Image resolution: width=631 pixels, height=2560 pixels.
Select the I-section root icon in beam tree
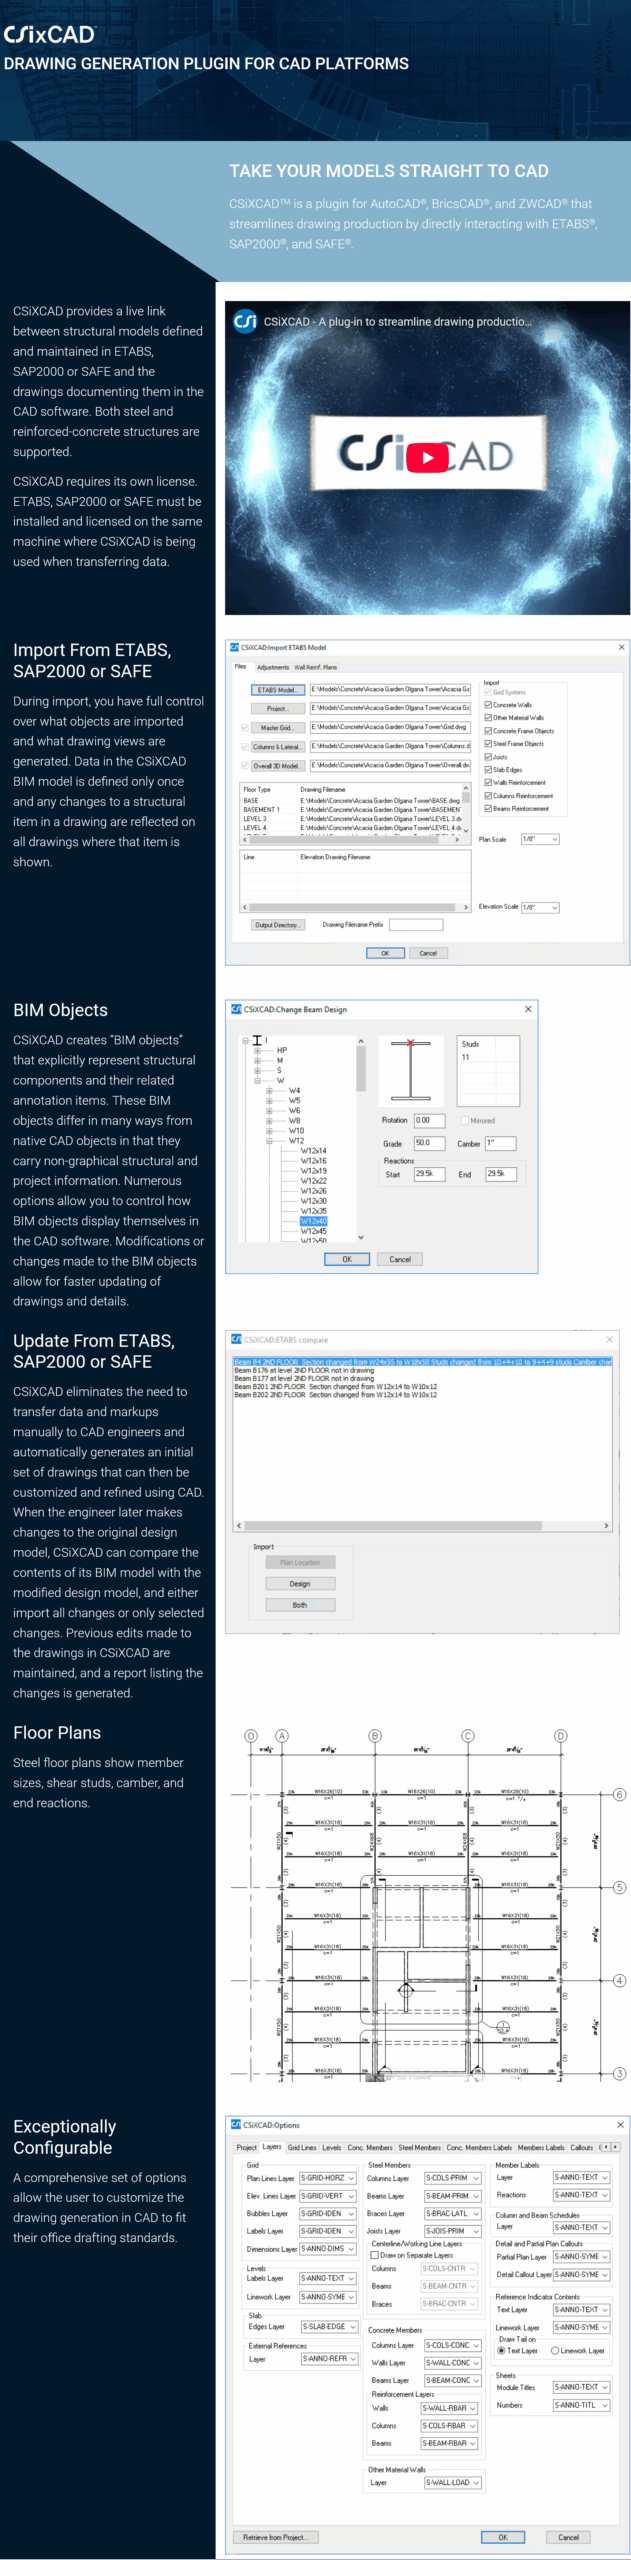point(257,1041)
